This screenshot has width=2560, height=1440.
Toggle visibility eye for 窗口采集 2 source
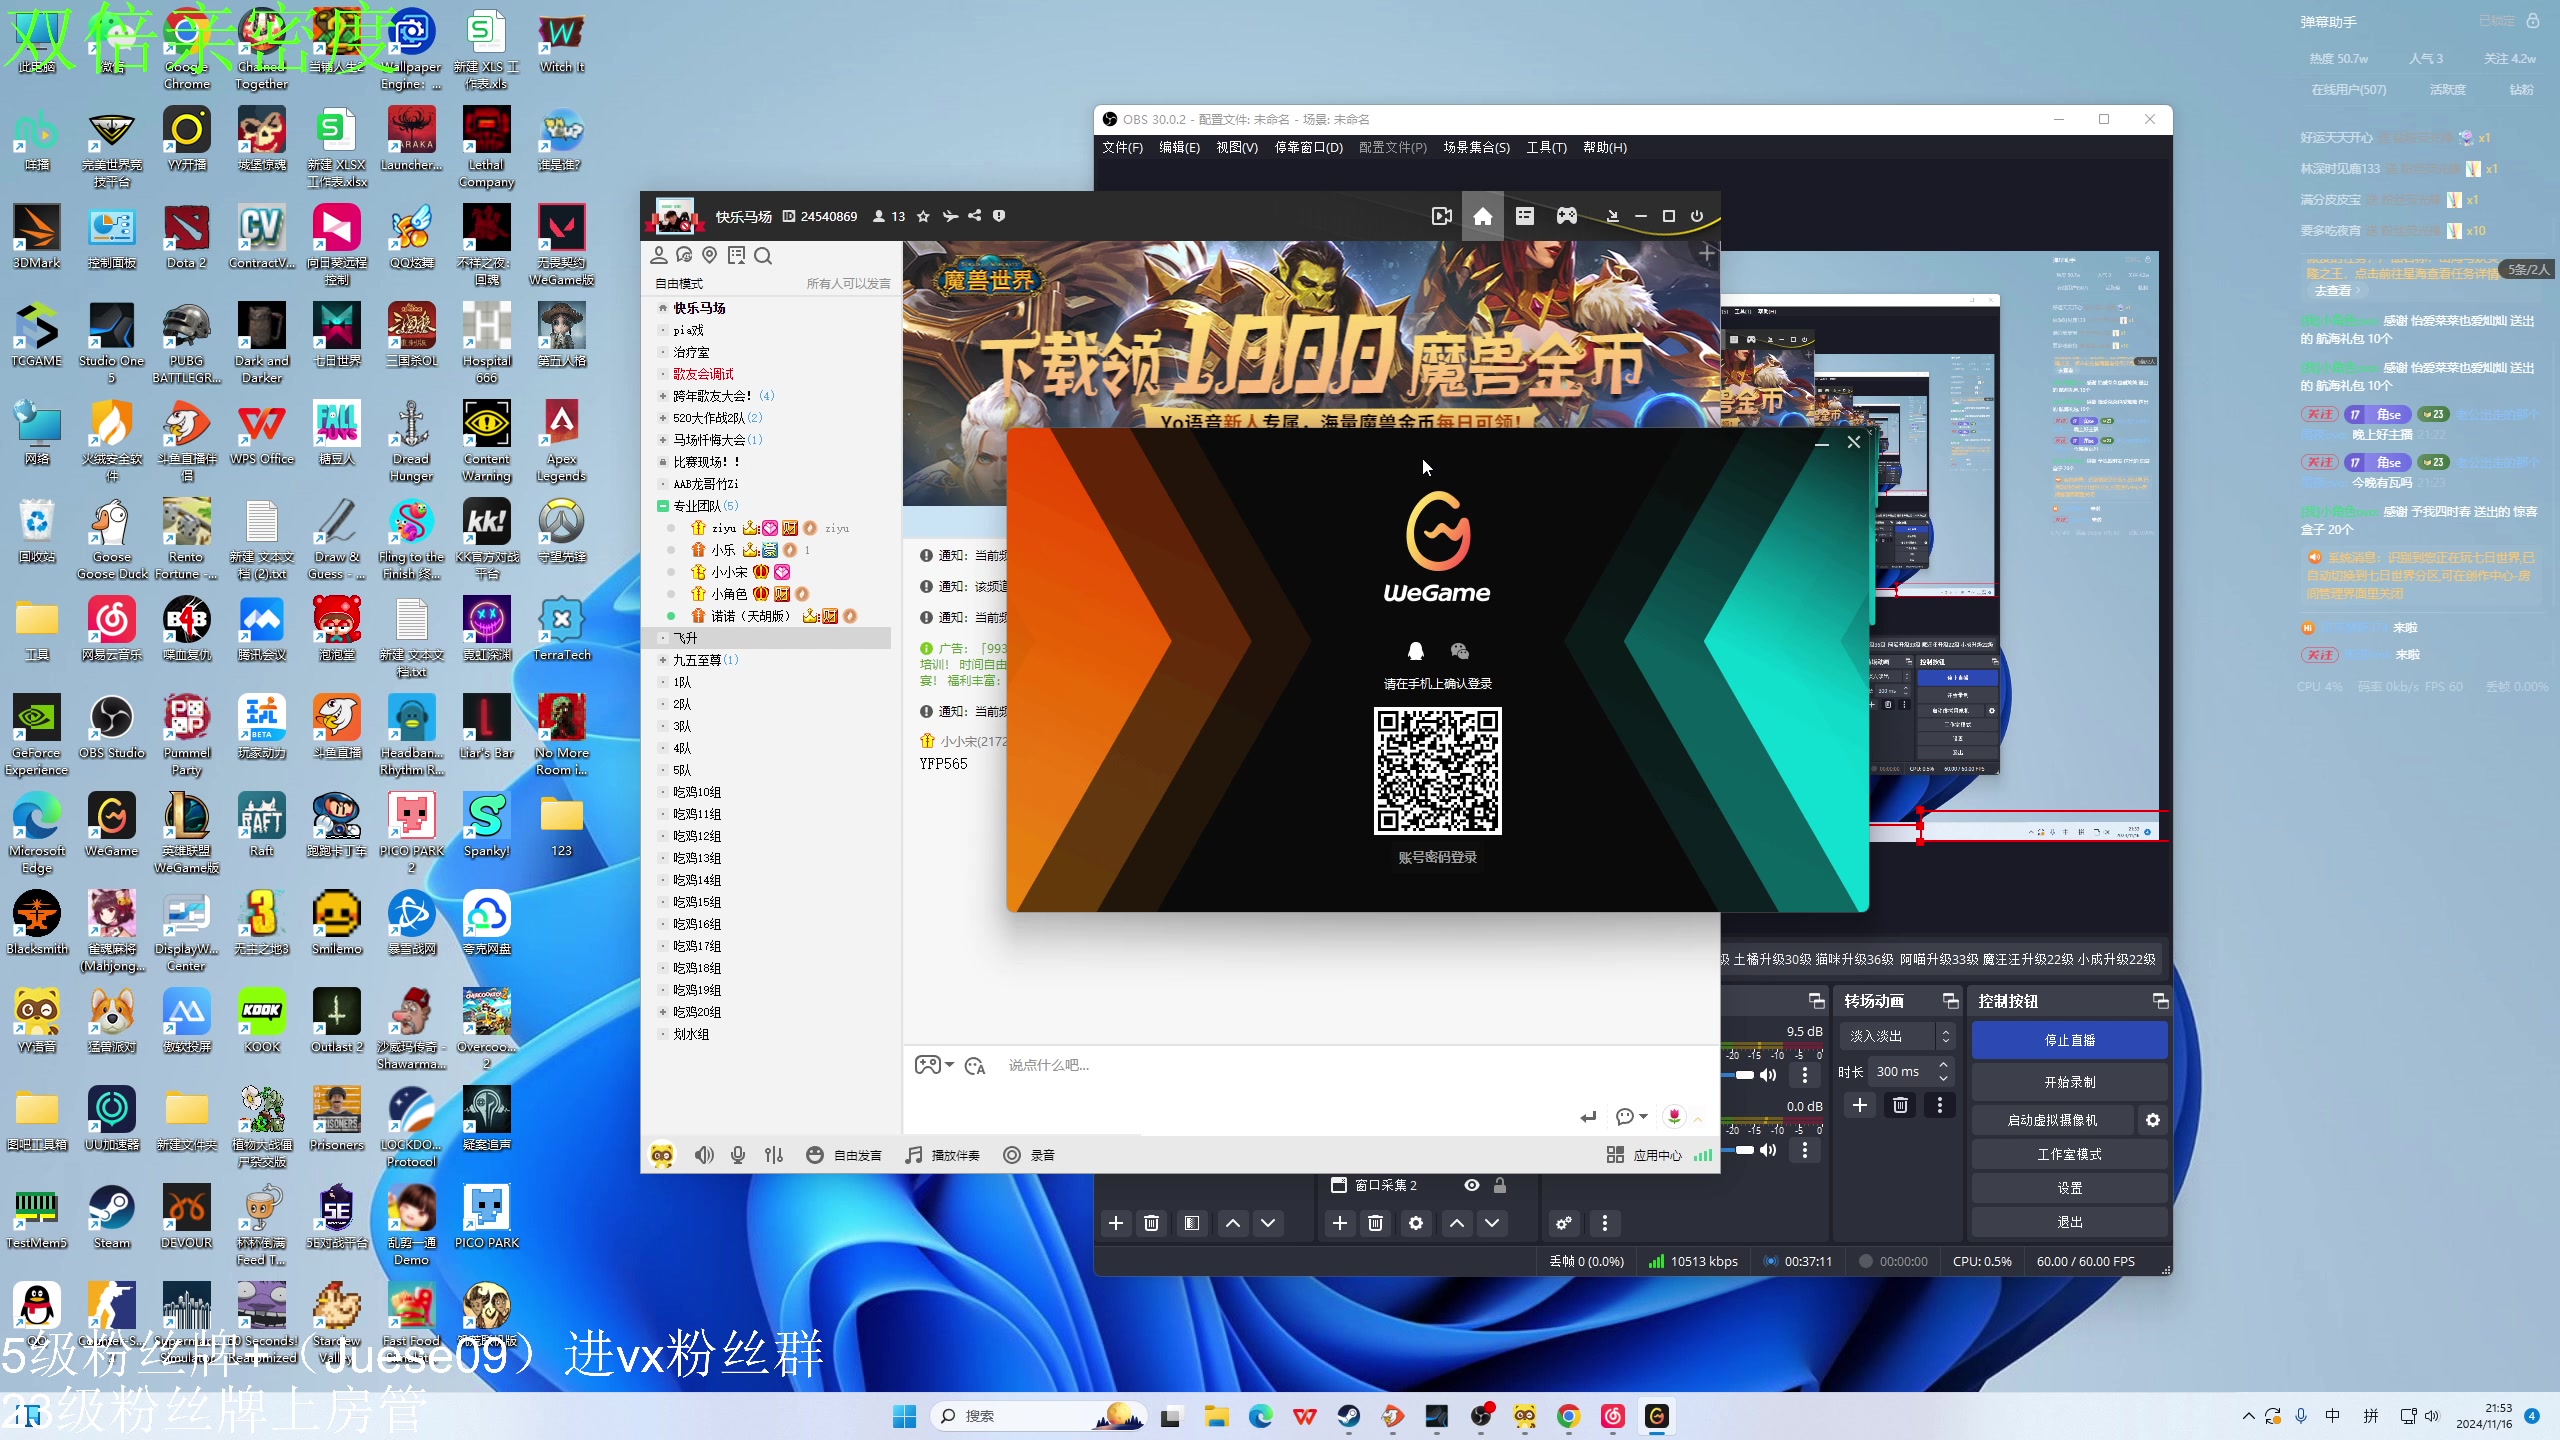pos(1472,1185)
